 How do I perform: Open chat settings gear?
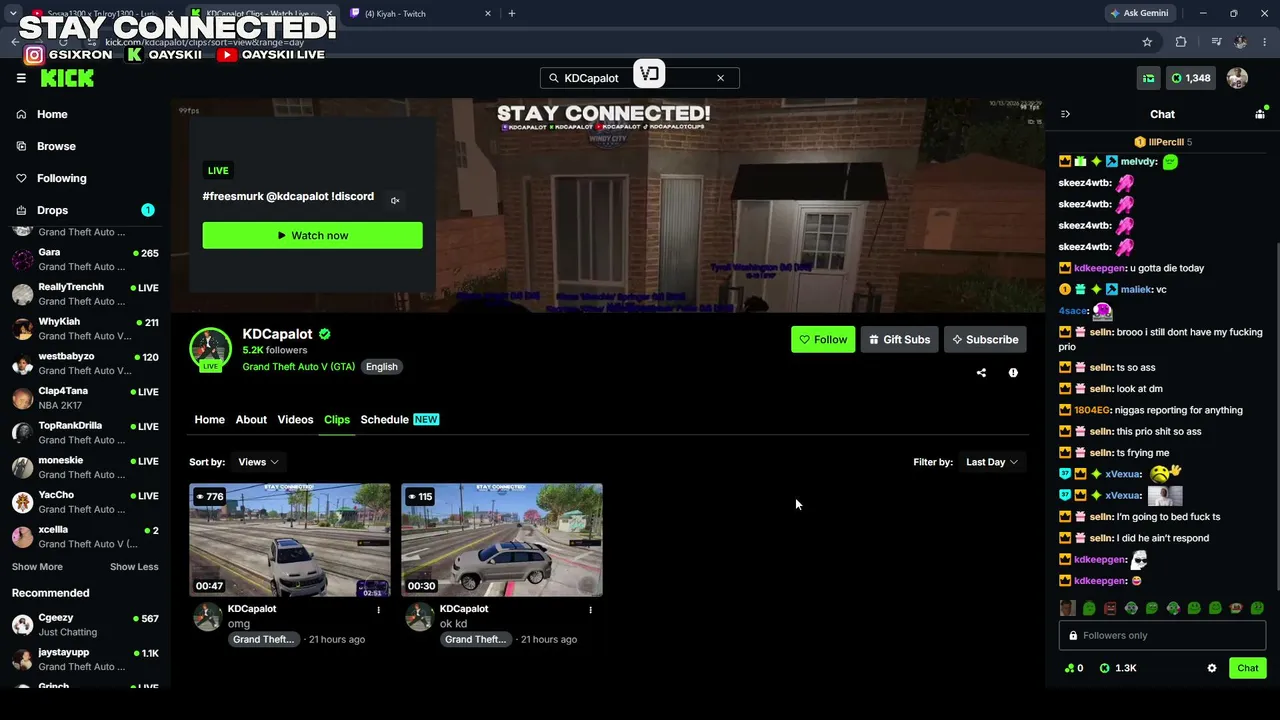point(1212,668)
